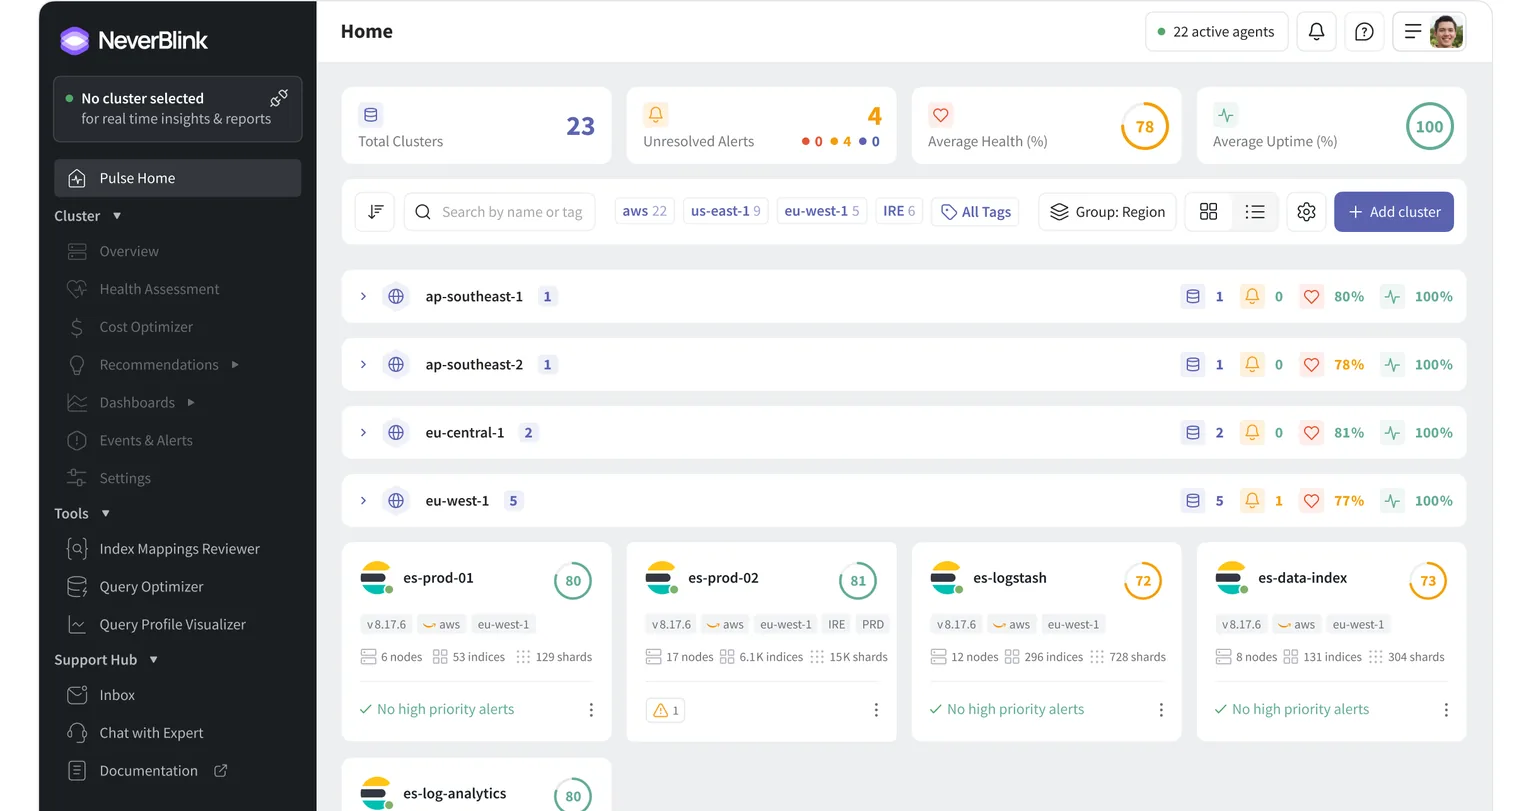
Task: Click the sort order icon button
Action: pos(375,212)
